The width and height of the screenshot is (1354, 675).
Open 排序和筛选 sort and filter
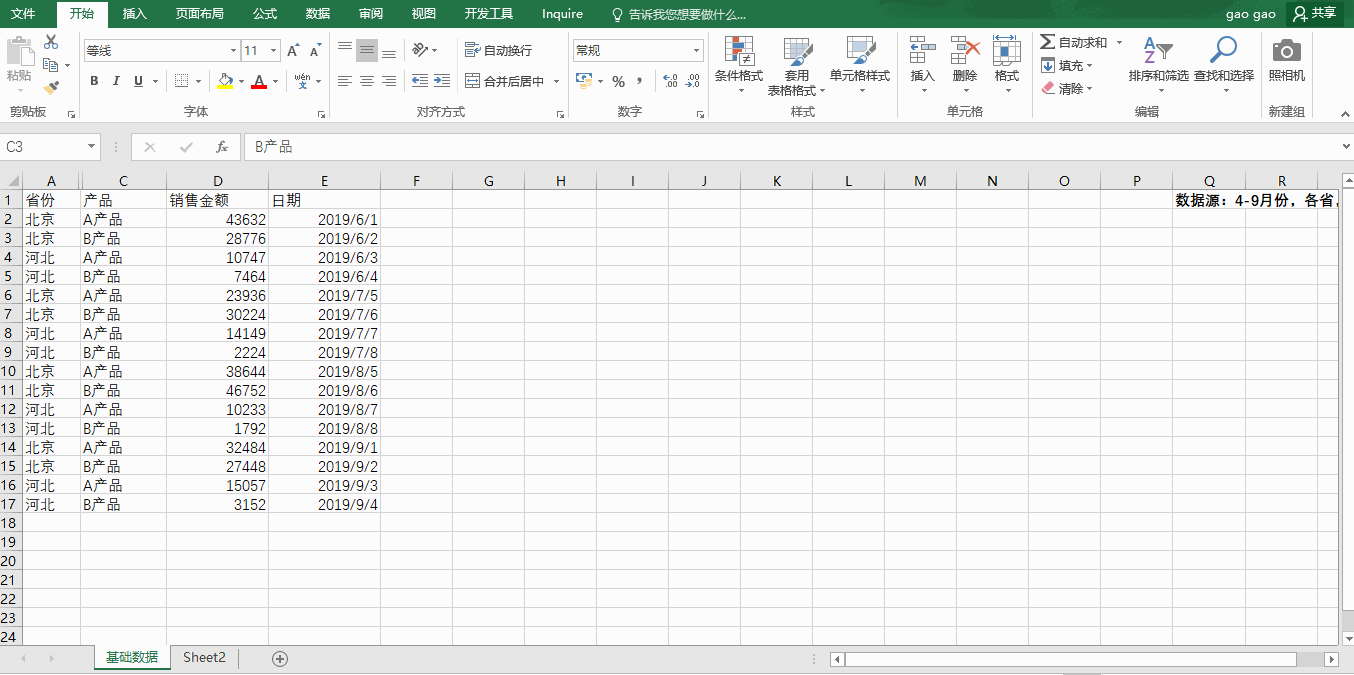pos(1158,65)
